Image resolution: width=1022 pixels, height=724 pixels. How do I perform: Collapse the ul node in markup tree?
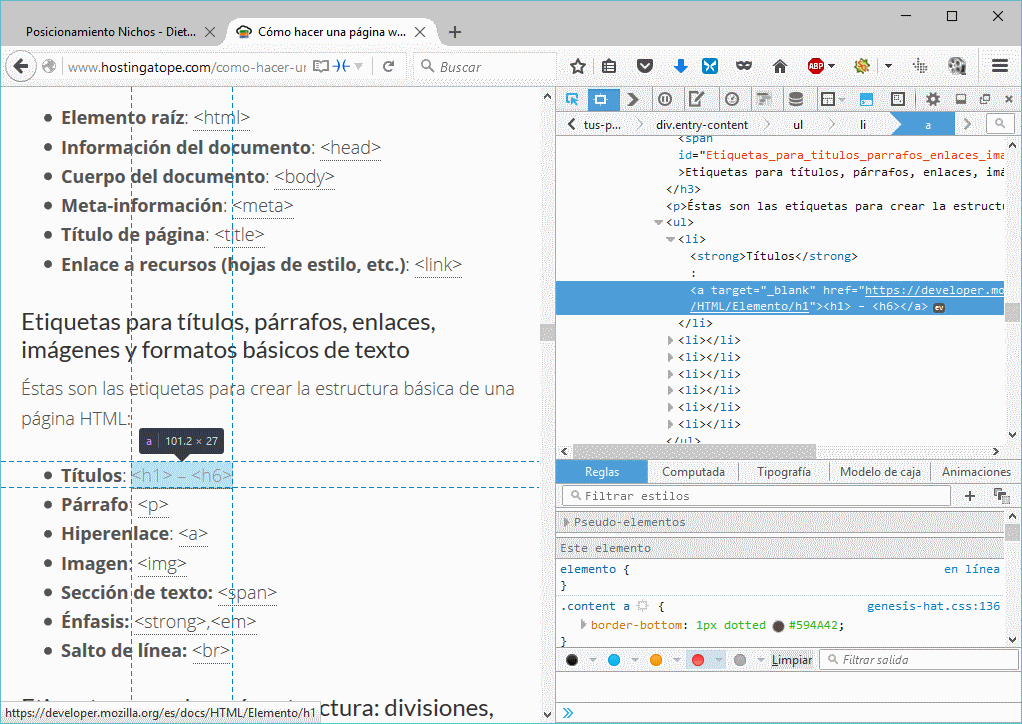[x=659, y=222]
